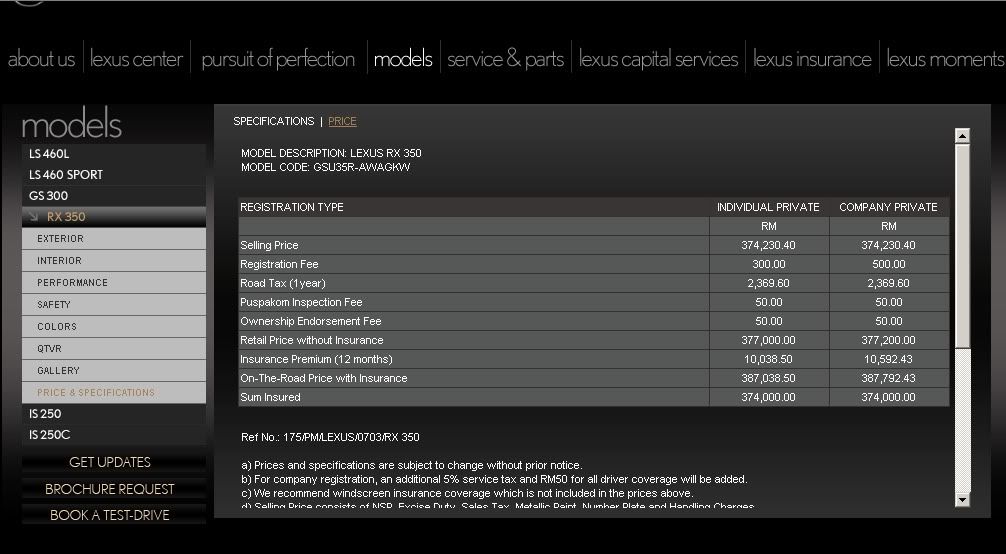Open 'lexus capital services' menu
The height and width of the screenshot is (554, 1006).
tap(658, 59)
